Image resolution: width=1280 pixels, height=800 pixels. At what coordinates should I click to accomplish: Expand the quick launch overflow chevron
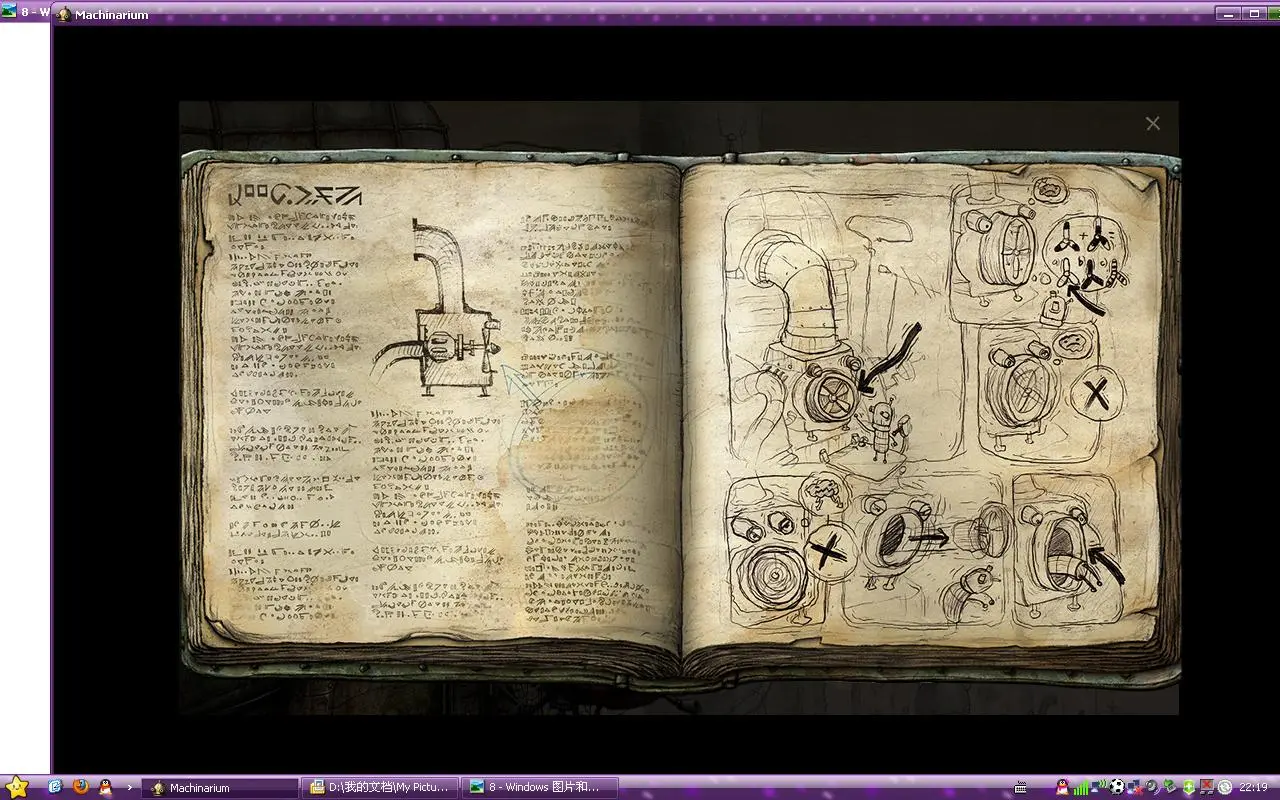click(129, 787)
